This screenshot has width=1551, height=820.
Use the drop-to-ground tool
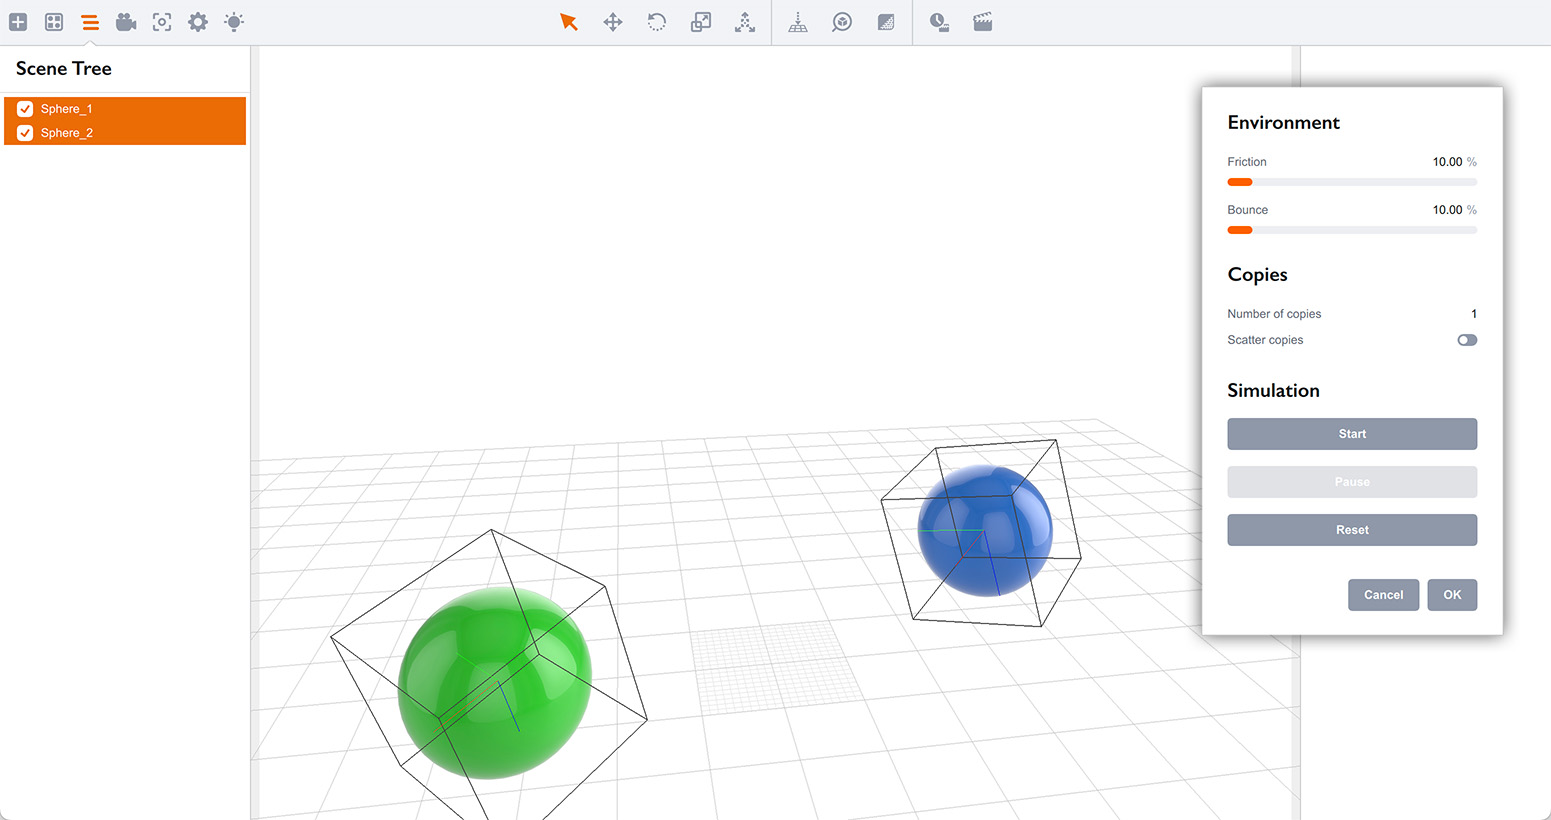point(798,21)
